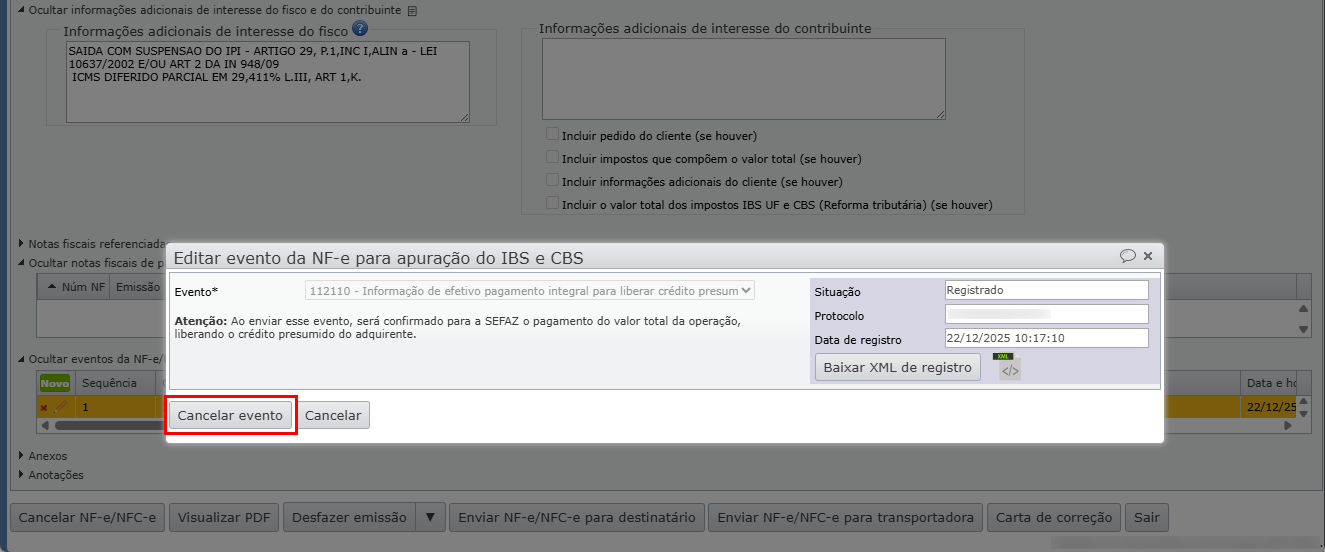Click the events table horizontal scrollbar thumb
The width and height of the screenshot is (1325, 552).
tap(110, 425)
